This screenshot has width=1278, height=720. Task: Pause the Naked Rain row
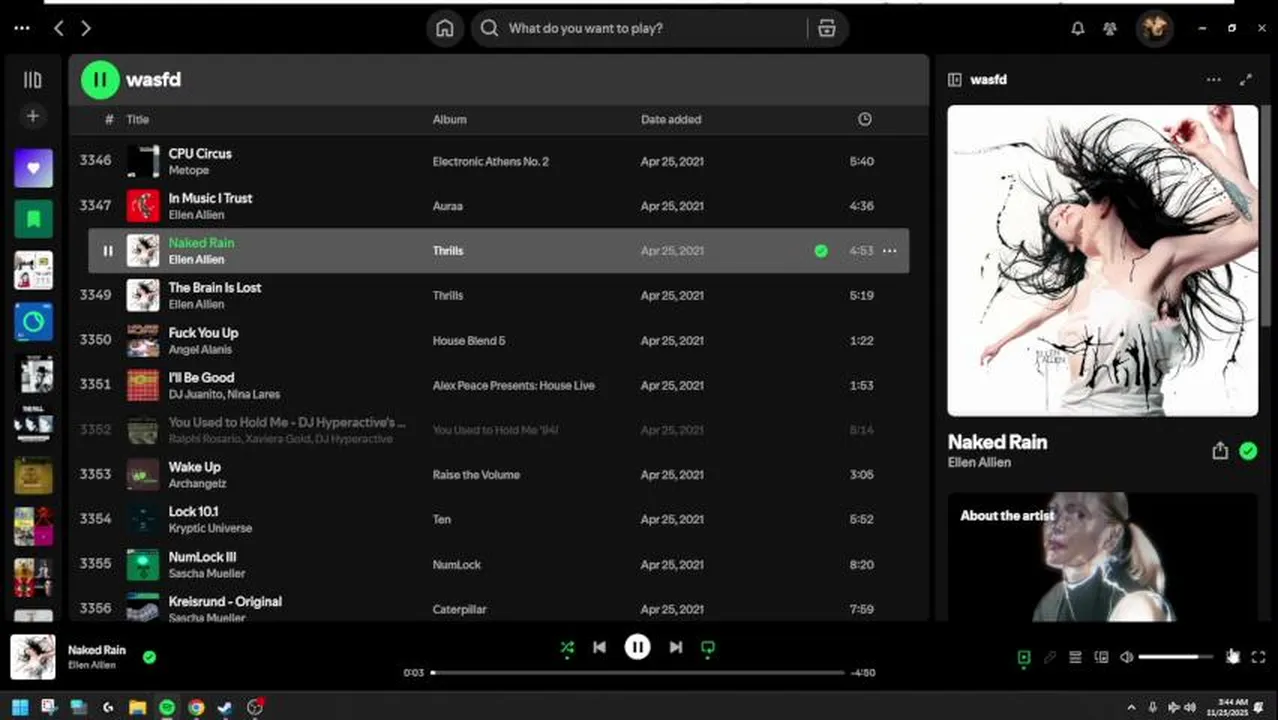tap(108, 251)
